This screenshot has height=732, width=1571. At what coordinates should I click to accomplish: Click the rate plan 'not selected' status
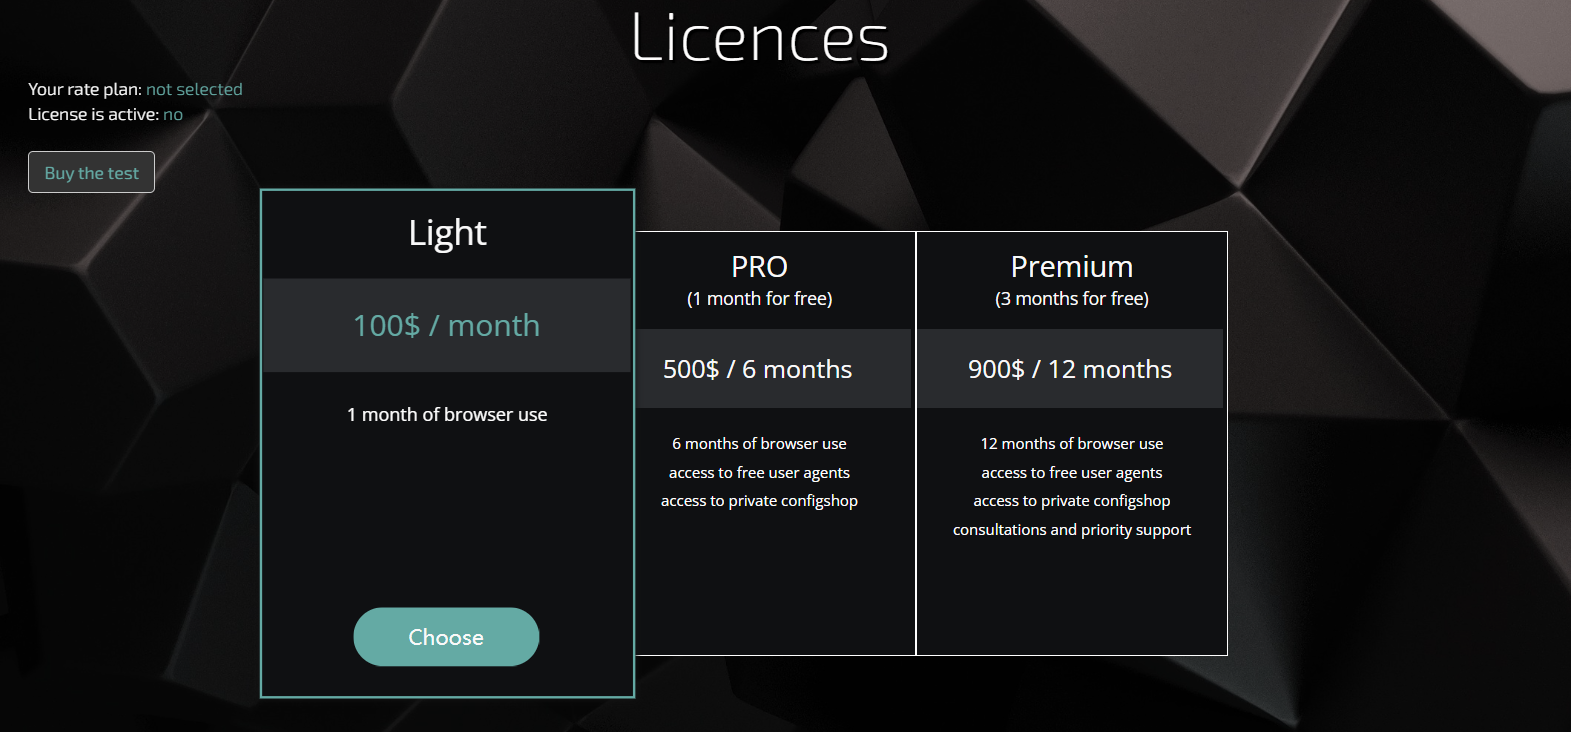pyautogui.click(x=194, y=89)
